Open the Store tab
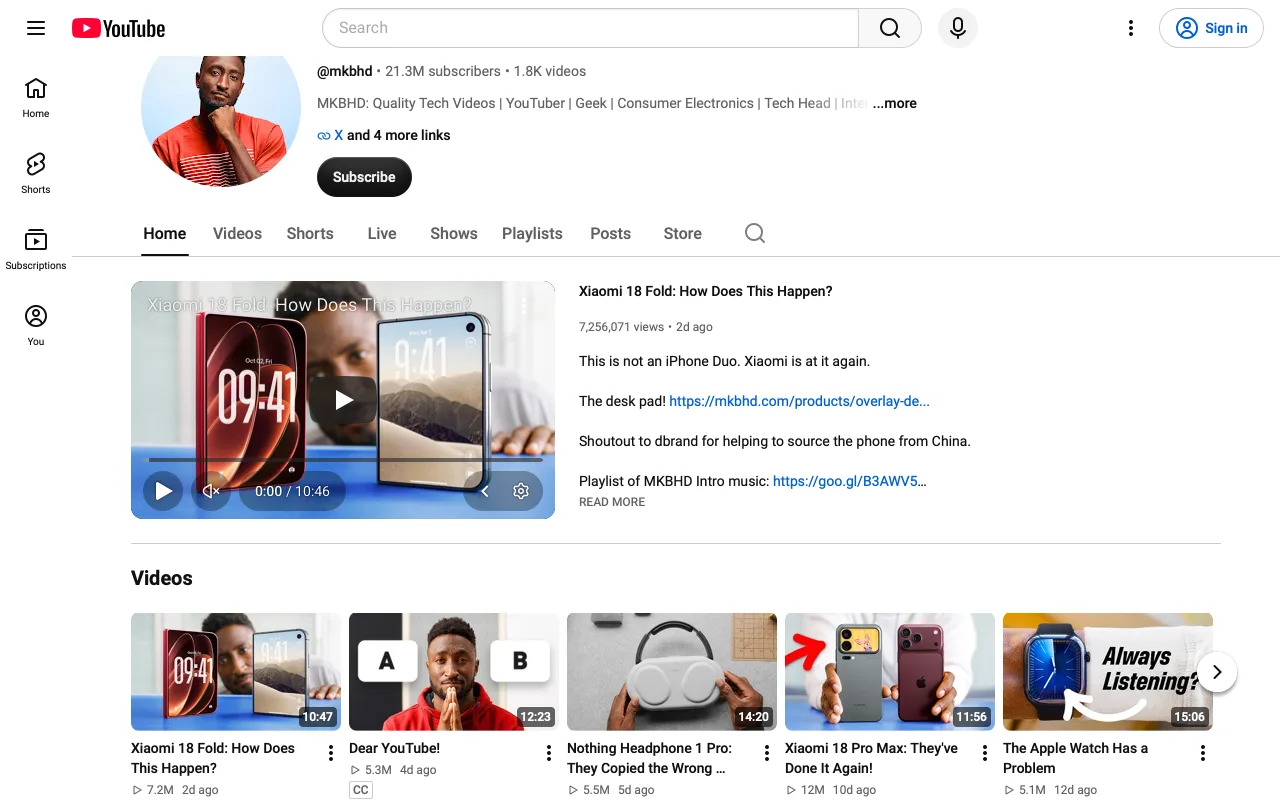 coord(682,233)
